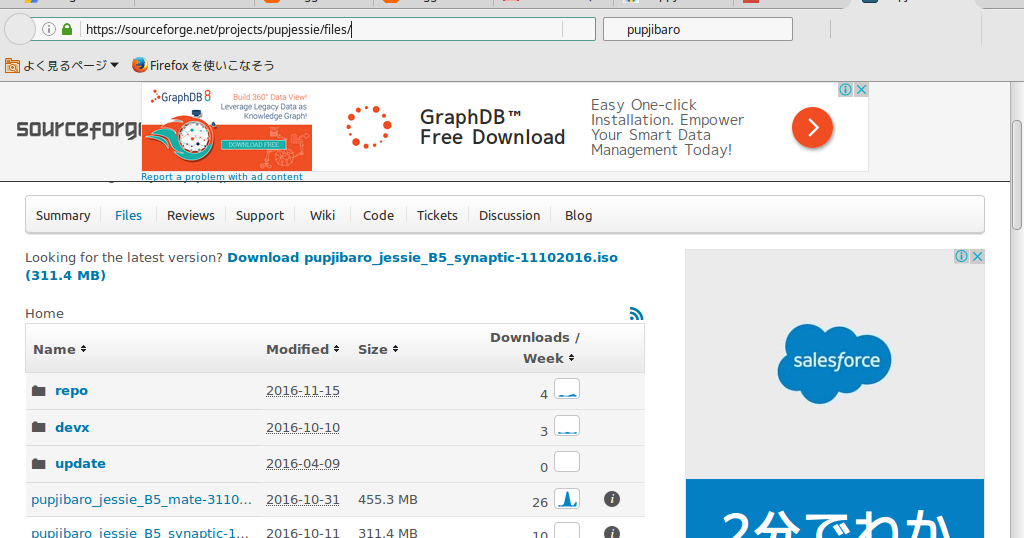The image size is (1024, 538).
Task: Click the Firefox logo bookmark icon
Action: (x=139, y=65)
